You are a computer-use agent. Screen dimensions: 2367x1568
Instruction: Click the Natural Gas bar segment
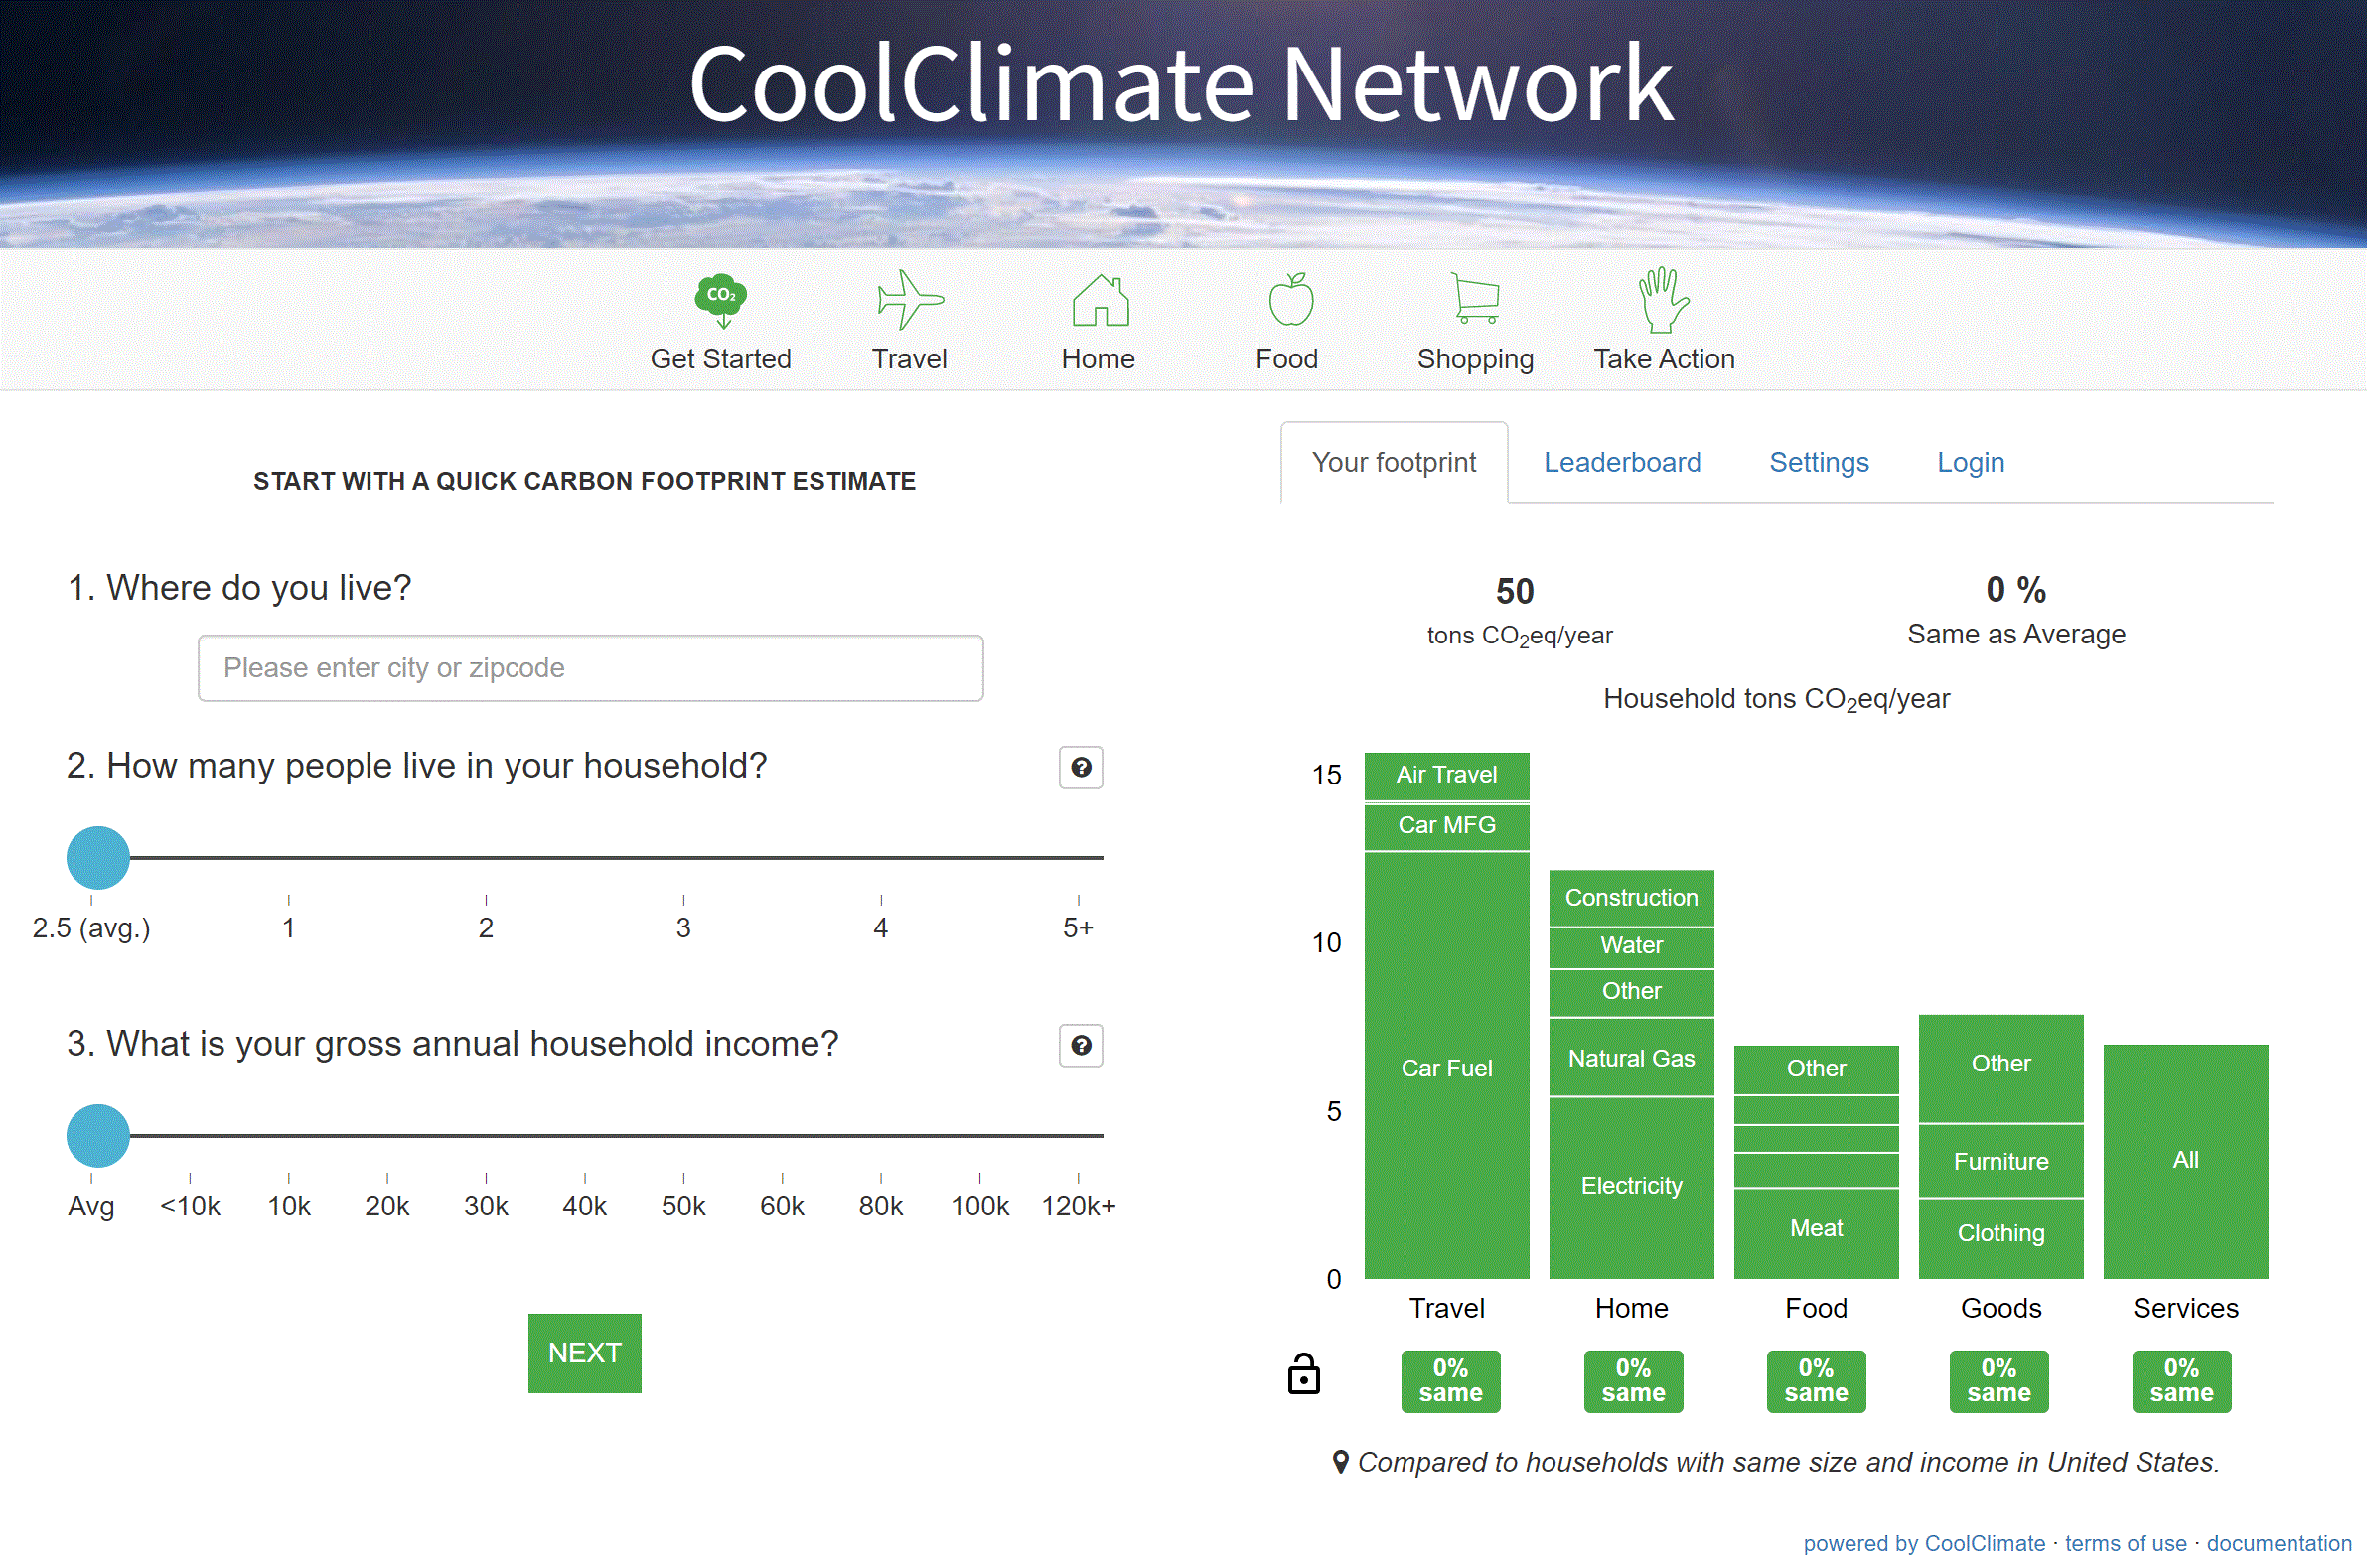pos(1632,1058)
